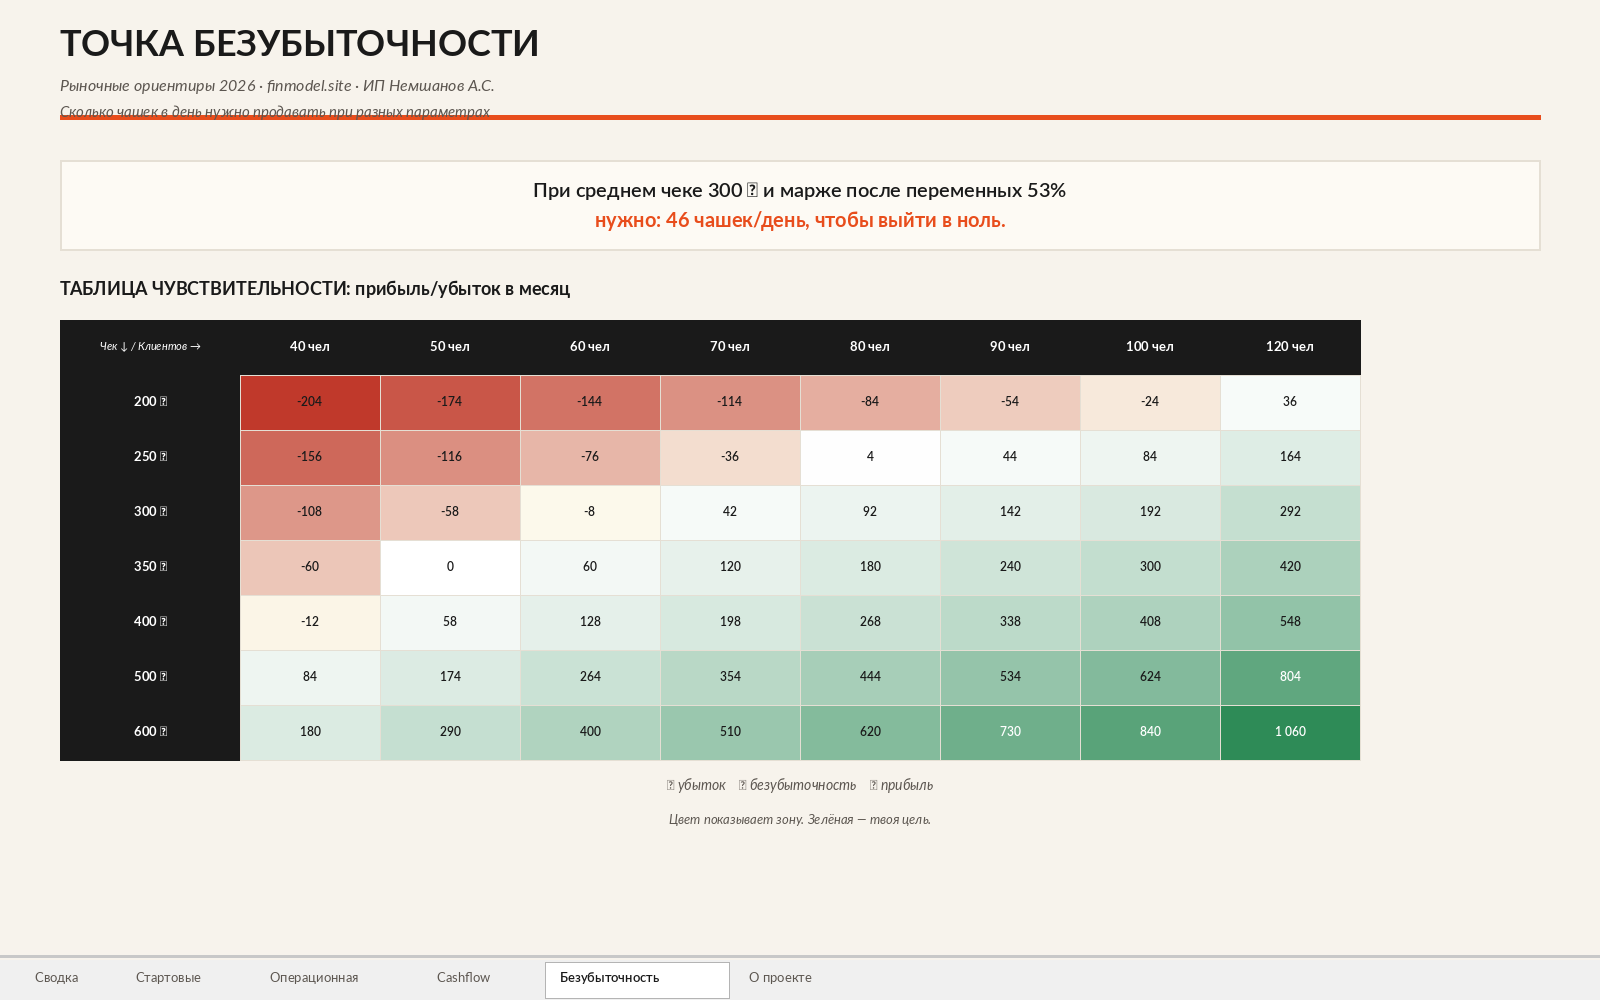Click the '200 ₽' row header
The width and height of the screenshot is (1600, 1000).
point(150,402)
